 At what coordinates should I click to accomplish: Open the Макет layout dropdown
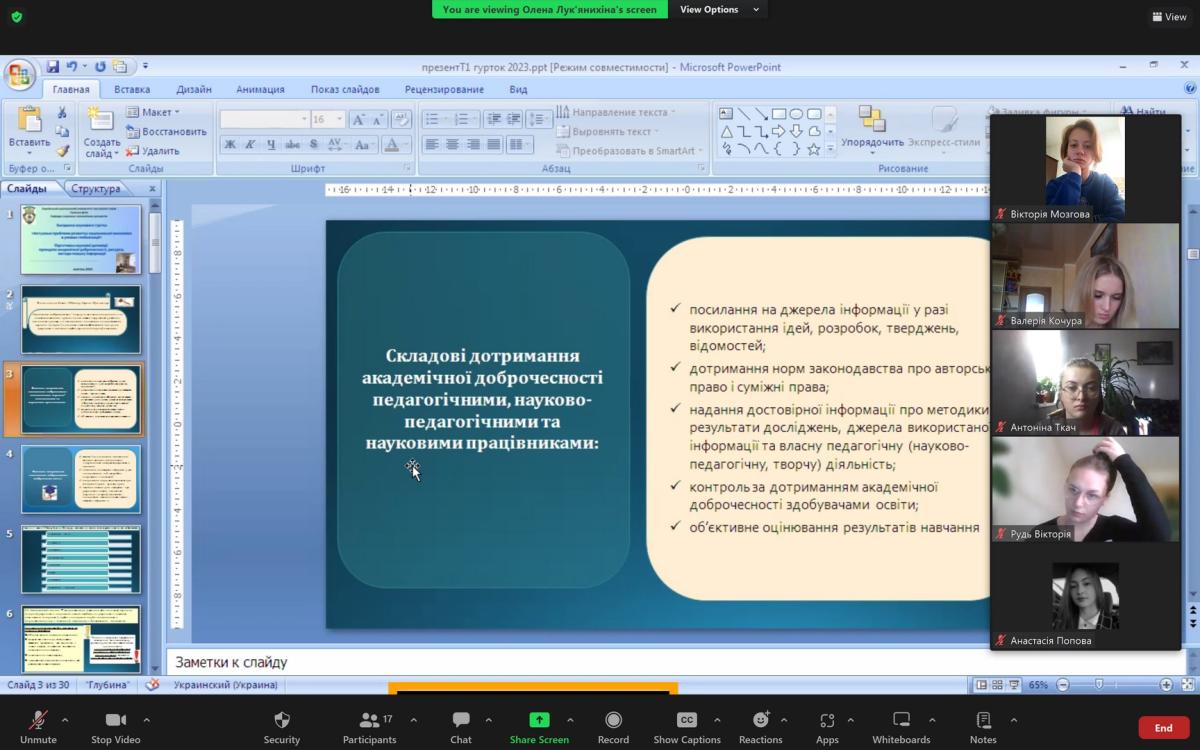(x=160, y=112)
